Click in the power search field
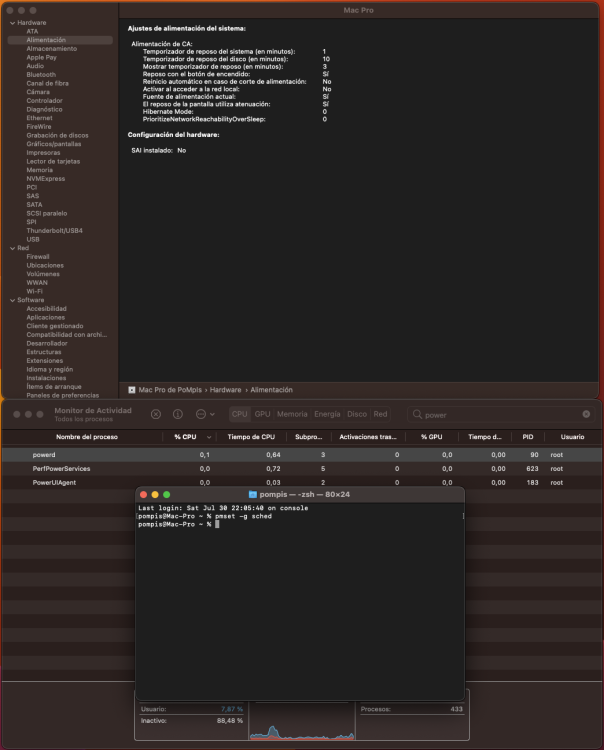604x750 pixels. coord(501,415)
